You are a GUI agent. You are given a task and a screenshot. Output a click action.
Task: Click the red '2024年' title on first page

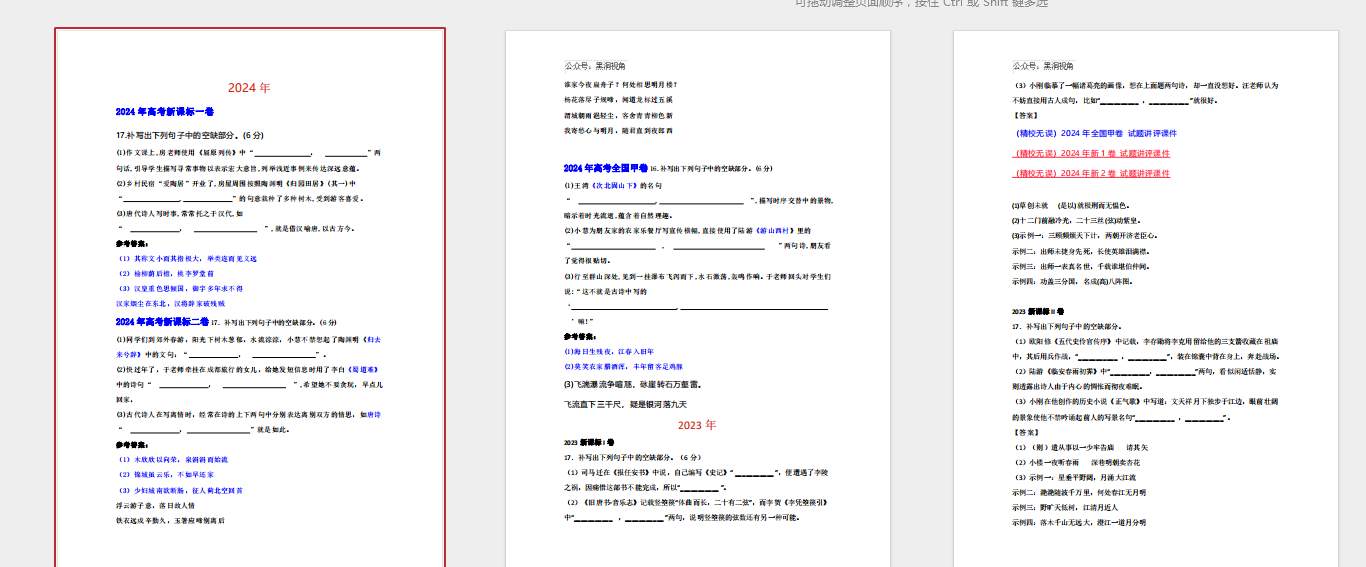coord(249,88)
